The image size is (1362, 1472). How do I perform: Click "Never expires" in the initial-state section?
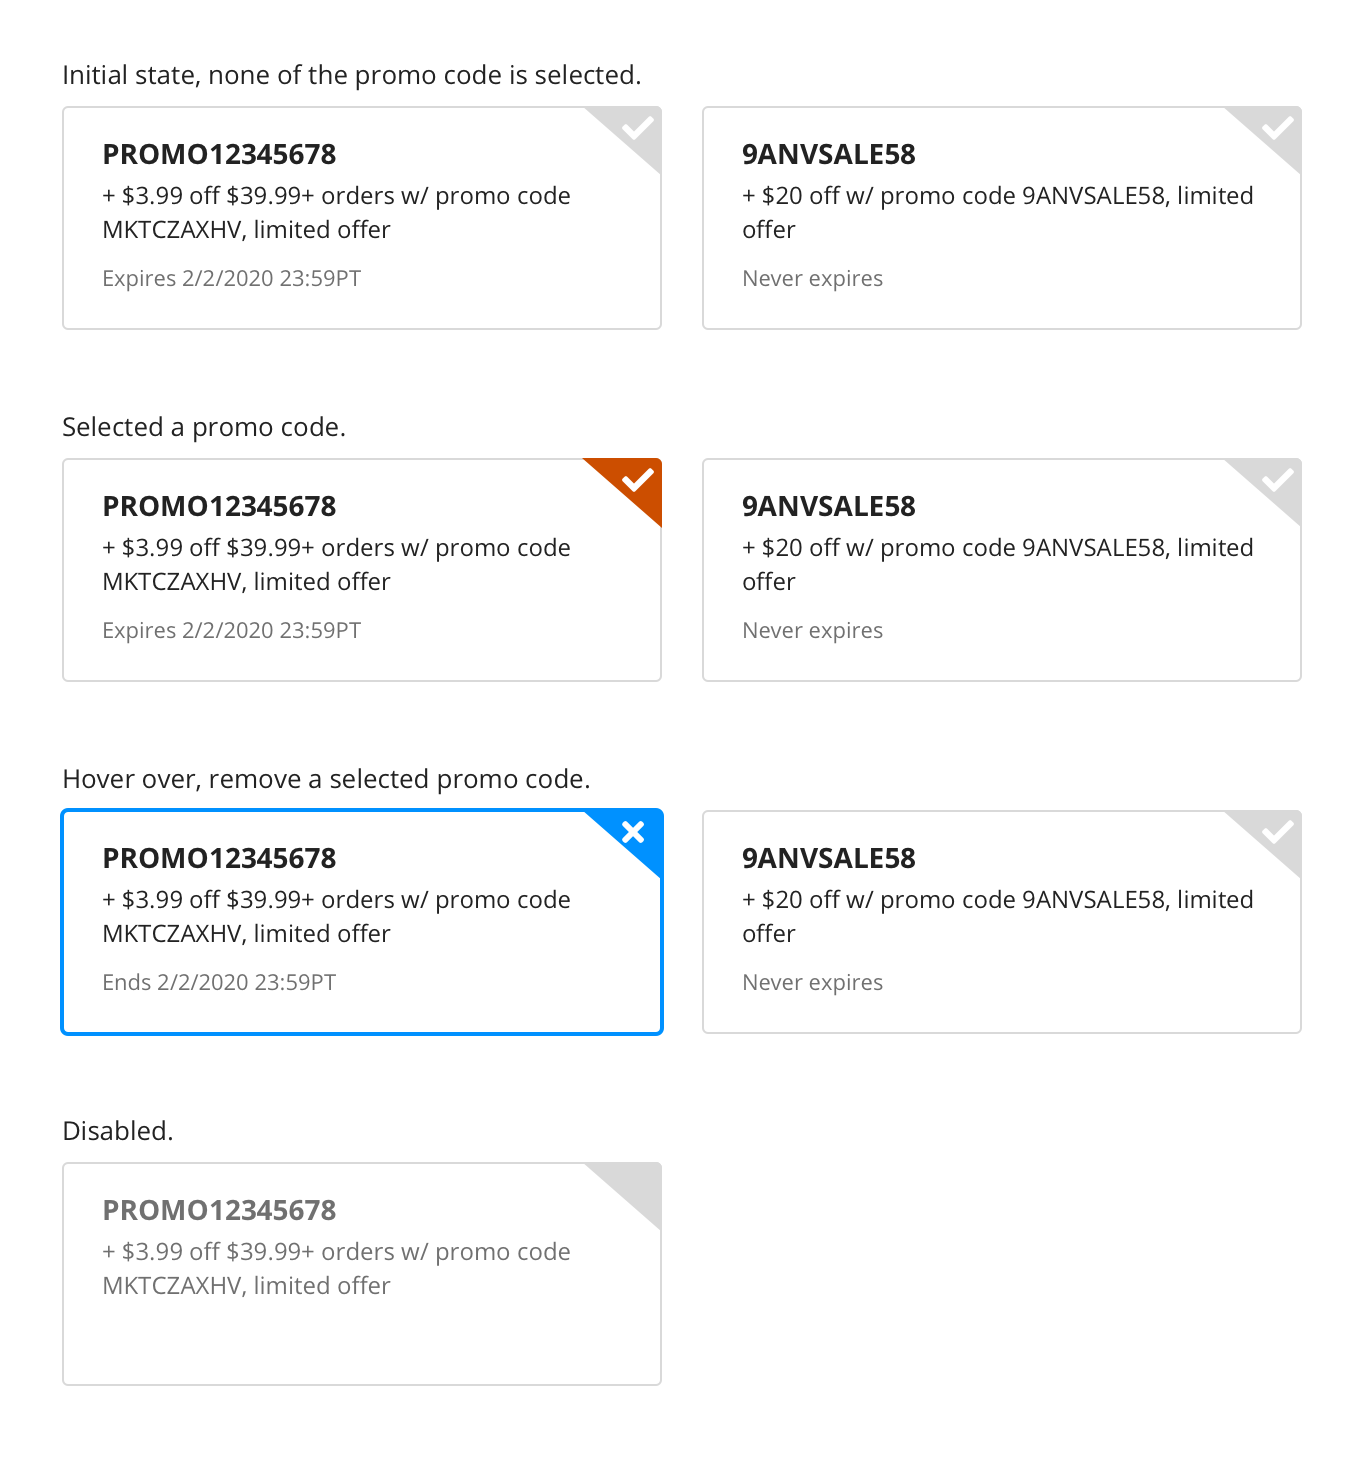(812, 279)
